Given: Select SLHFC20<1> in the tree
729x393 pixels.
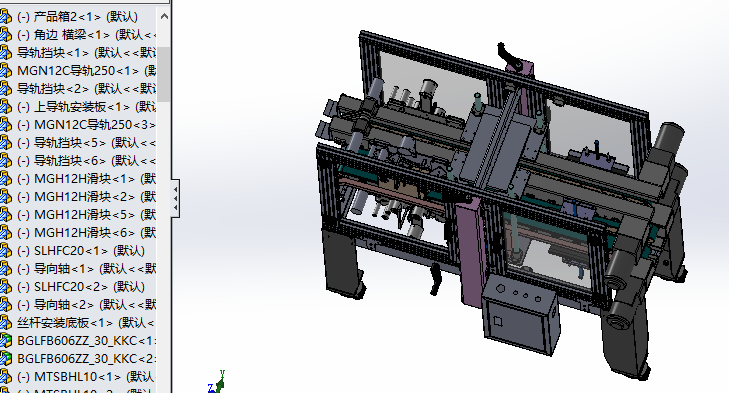Looking at the screenshot, I should point(81,251).
